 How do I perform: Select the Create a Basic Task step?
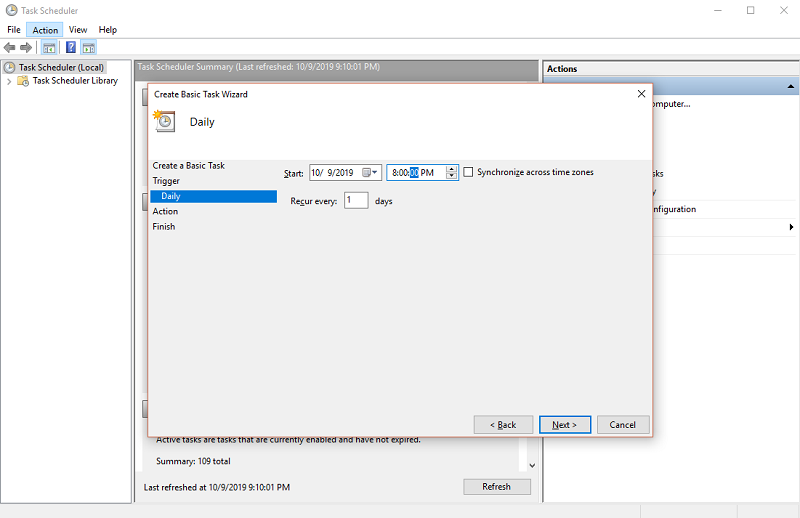188,165
